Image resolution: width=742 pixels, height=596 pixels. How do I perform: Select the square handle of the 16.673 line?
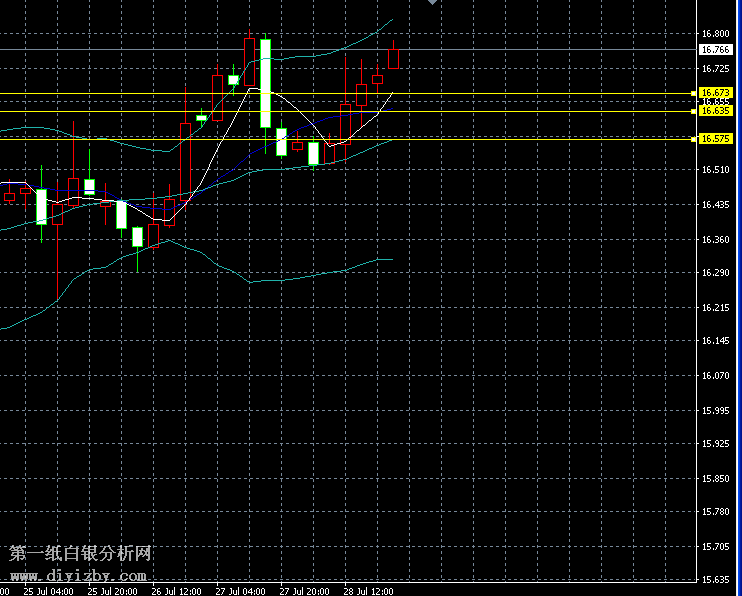[694, 93]
